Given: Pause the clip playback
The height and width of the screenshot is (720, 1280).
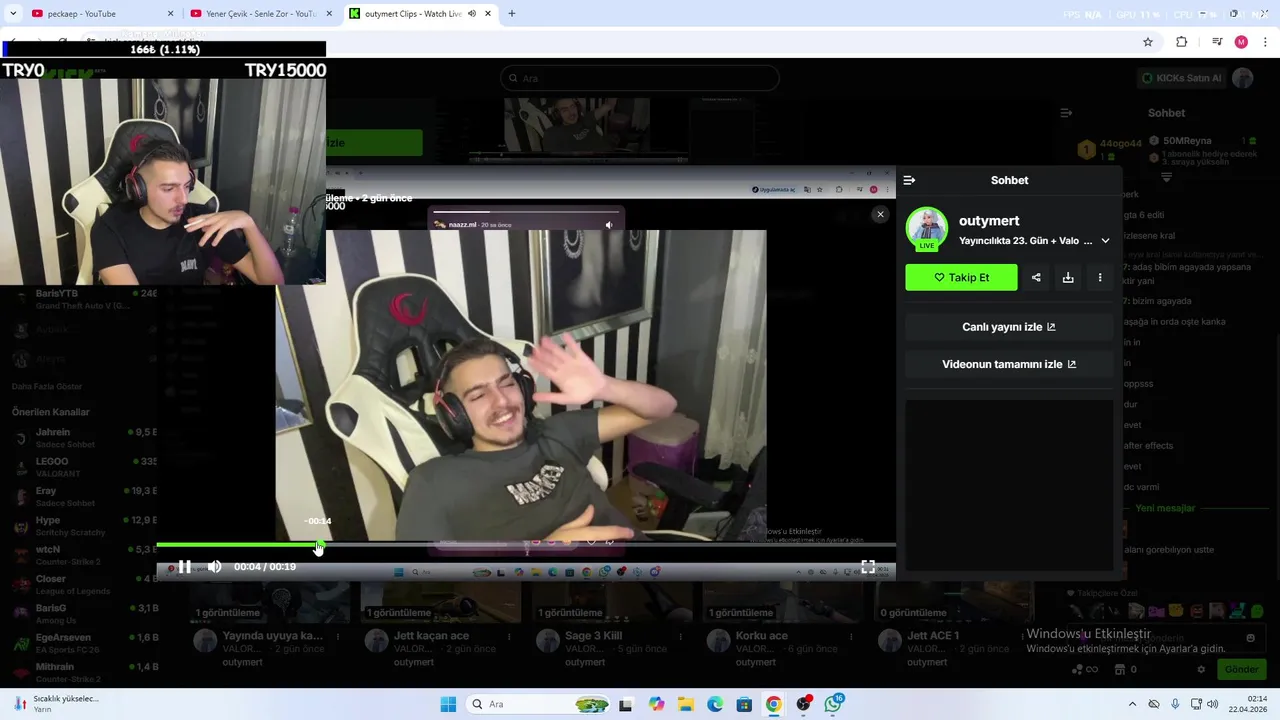Looking at the screenshot, I should click(x=185, y=567).
